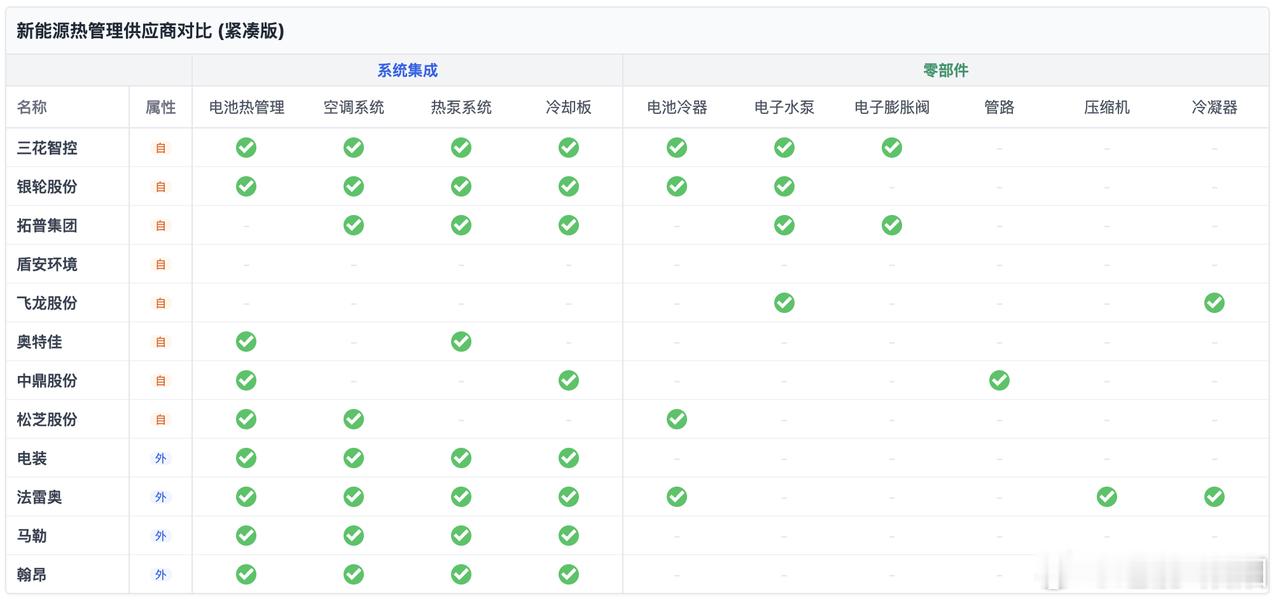Click the 法雷奥 row name
This screenshot has width=1280, height=603.
click(x=40, y=497)
